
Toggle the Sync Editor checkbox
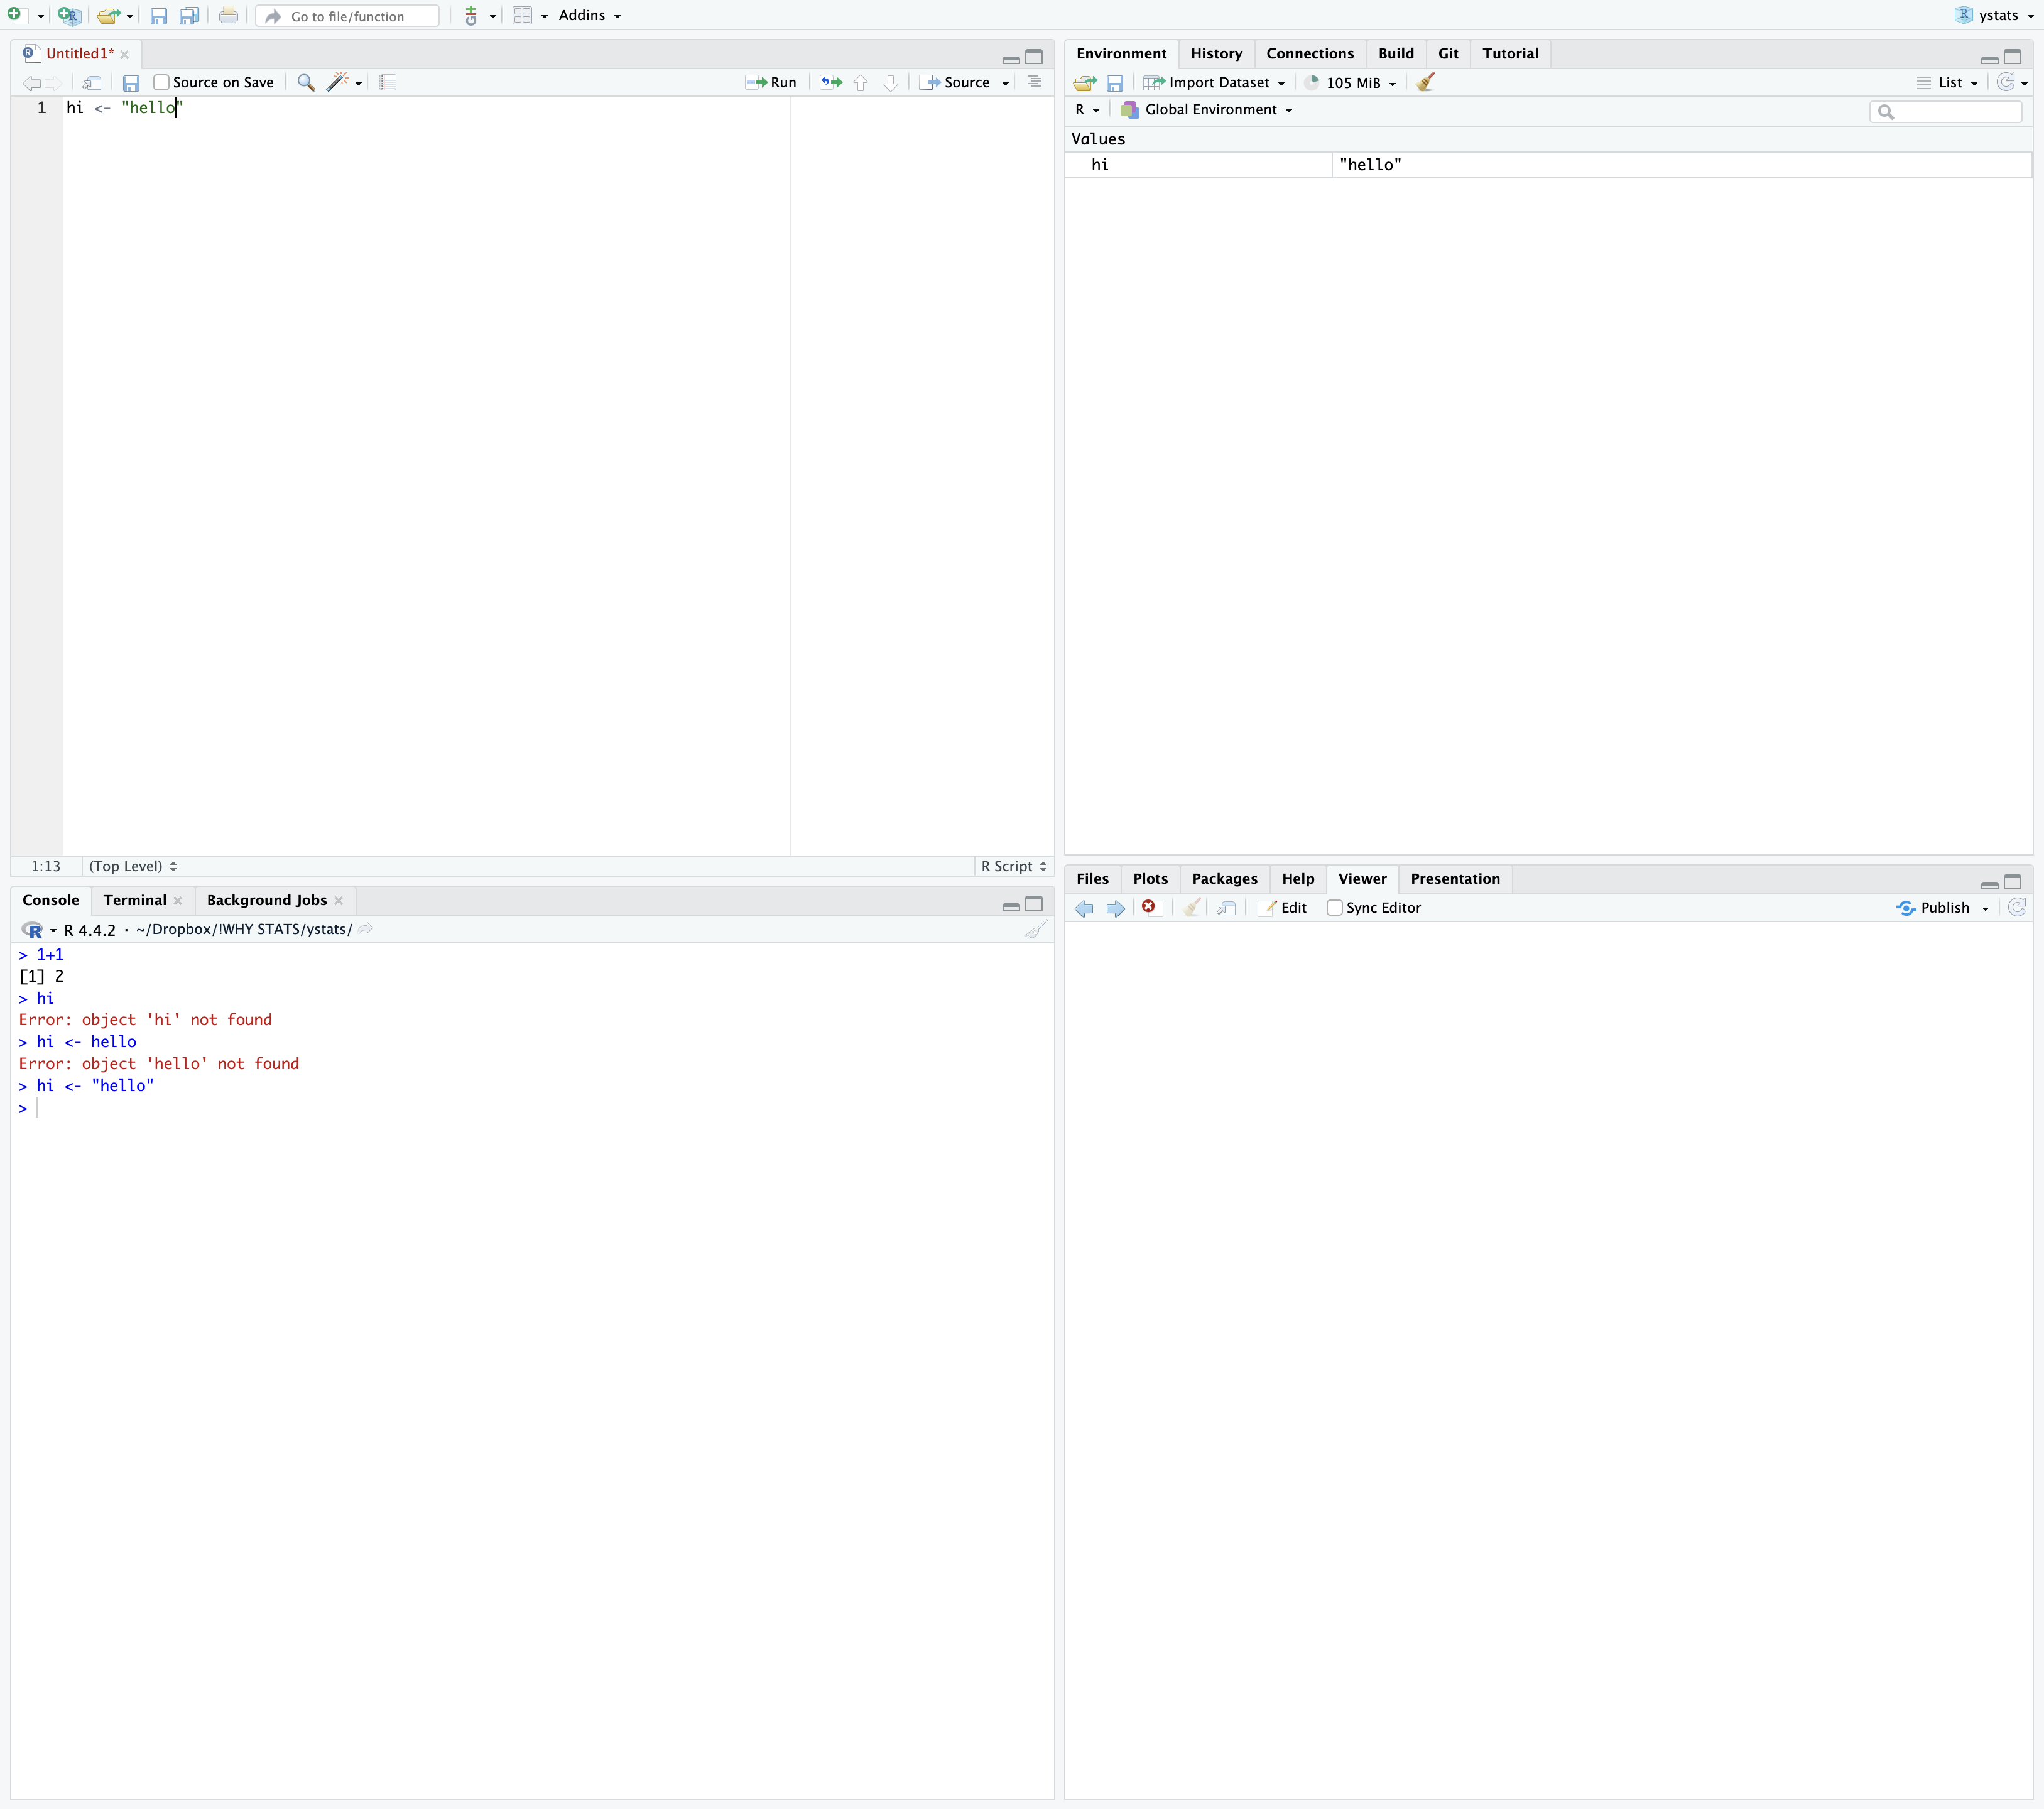point(1334,908)
